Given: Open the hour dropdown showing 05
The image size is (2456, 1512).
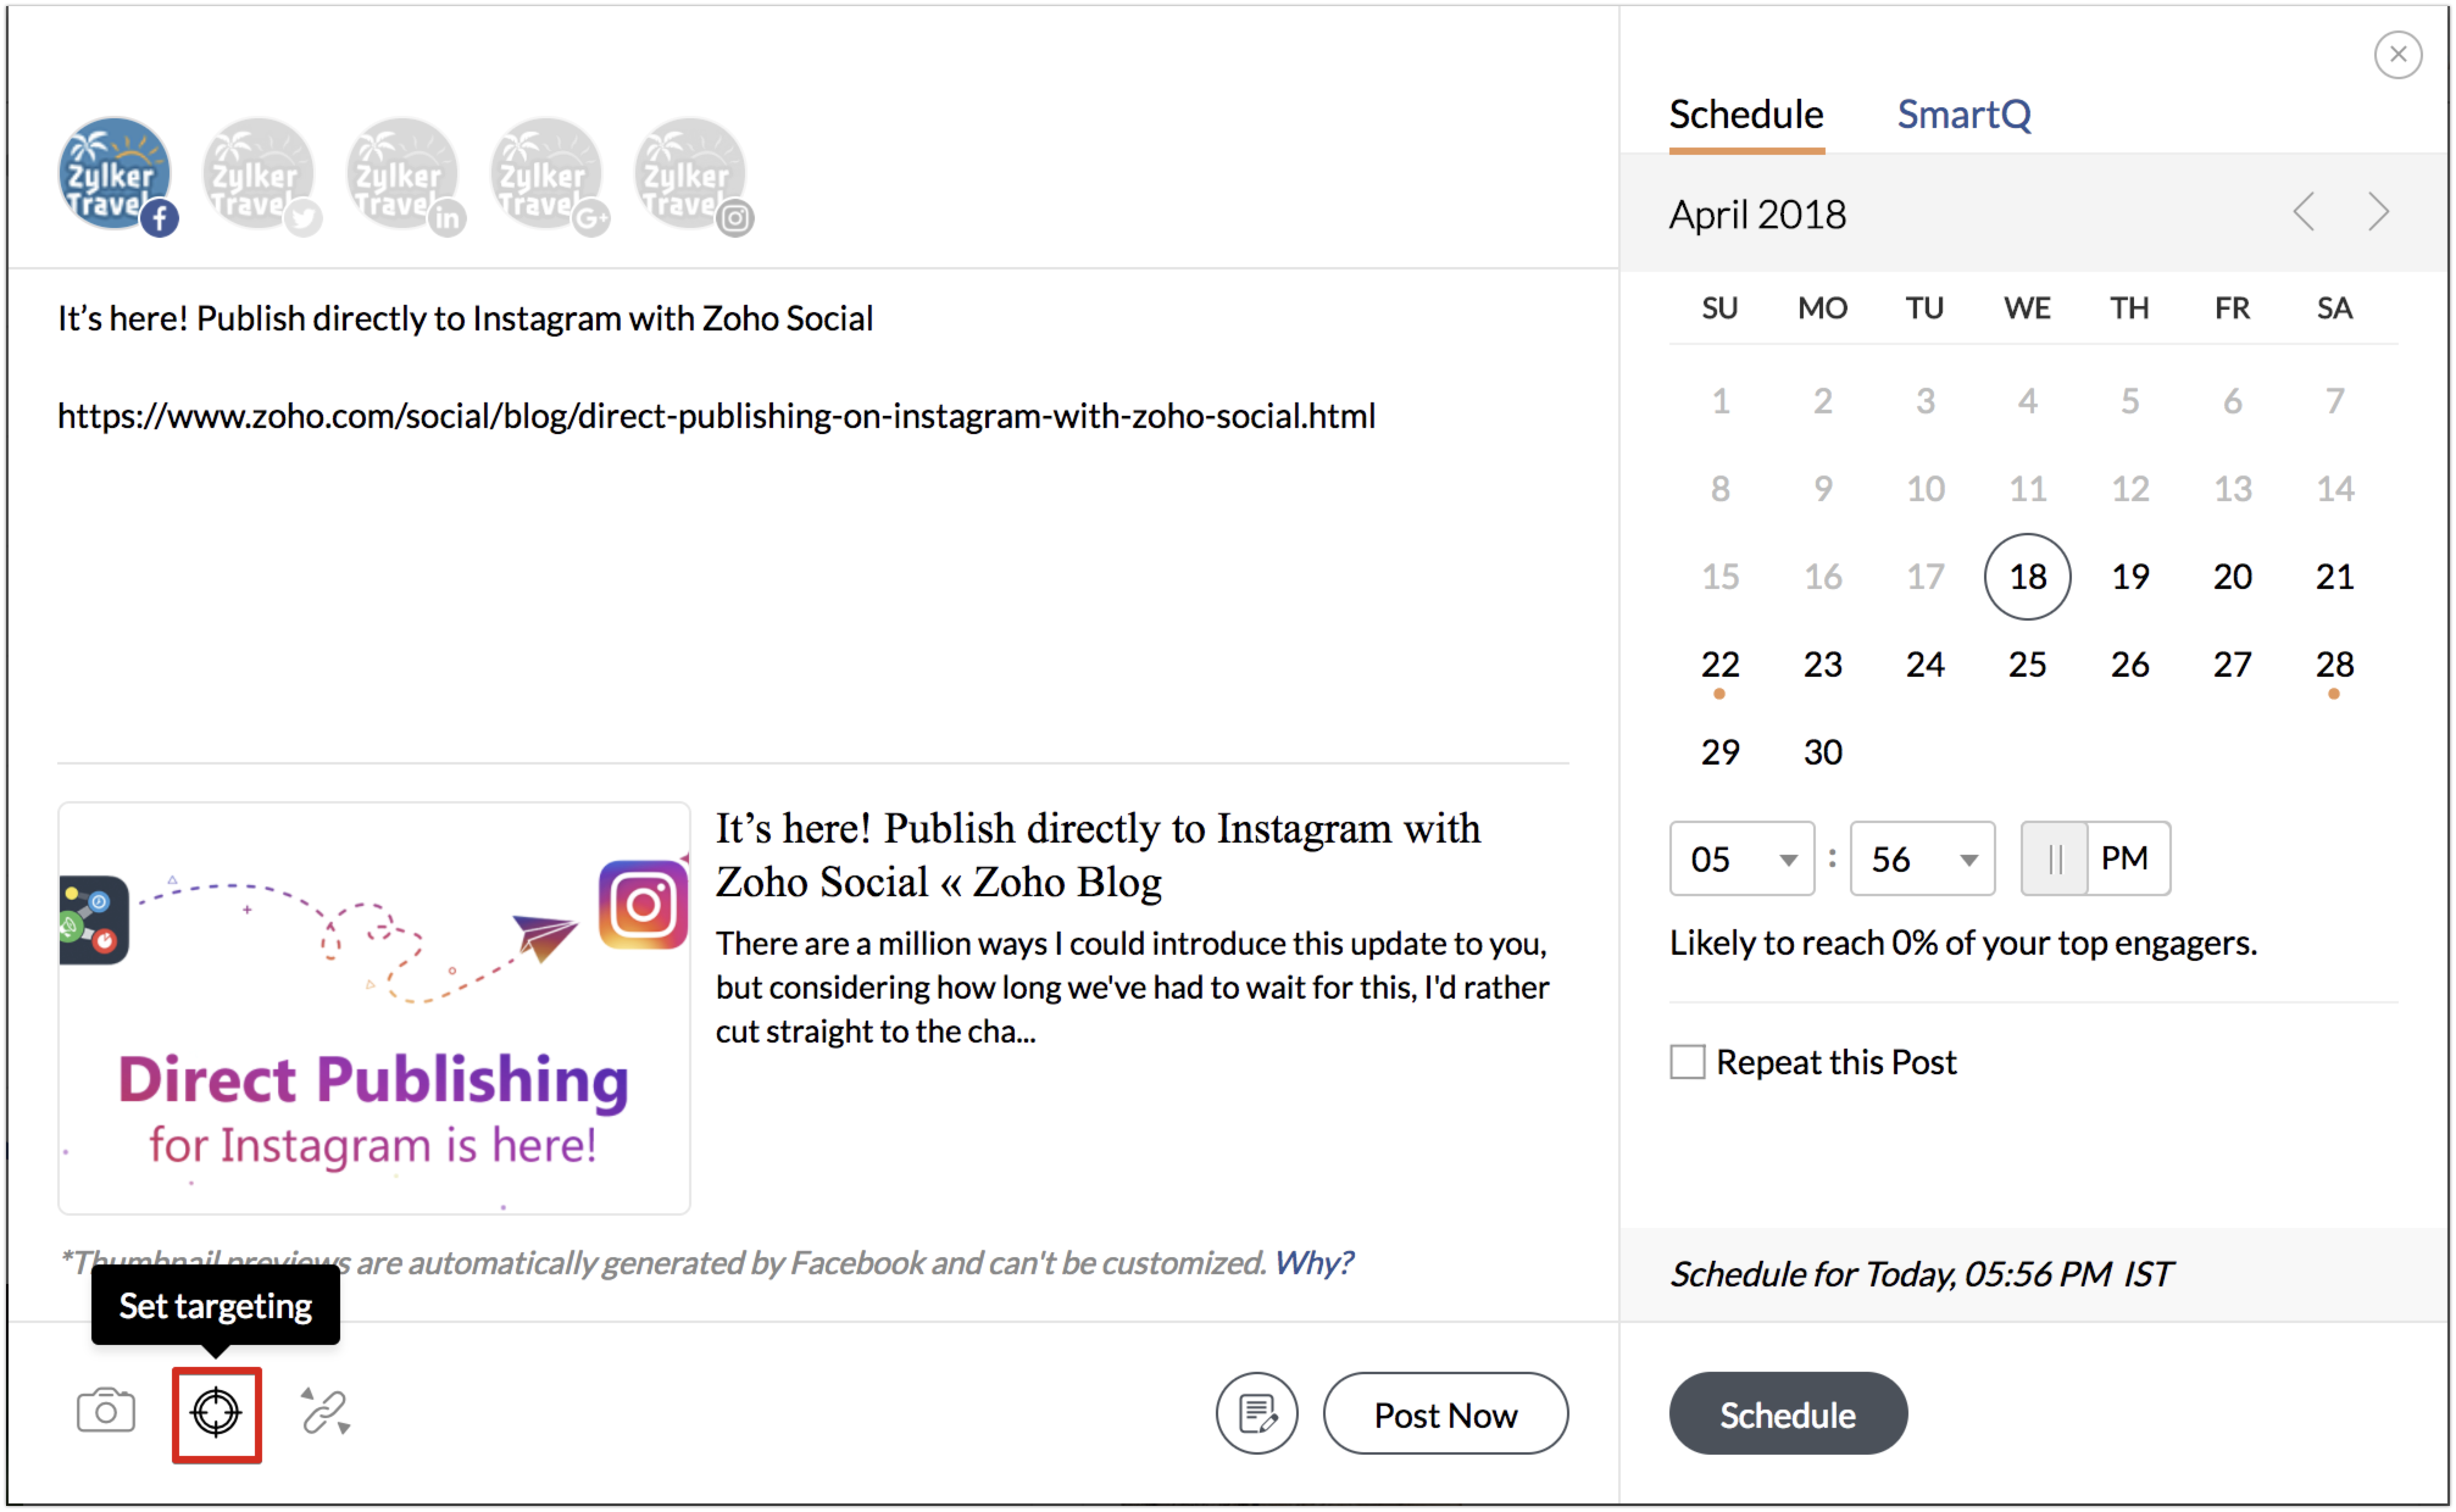Looking at the screenshot, I should click(x=1741, y=859).
